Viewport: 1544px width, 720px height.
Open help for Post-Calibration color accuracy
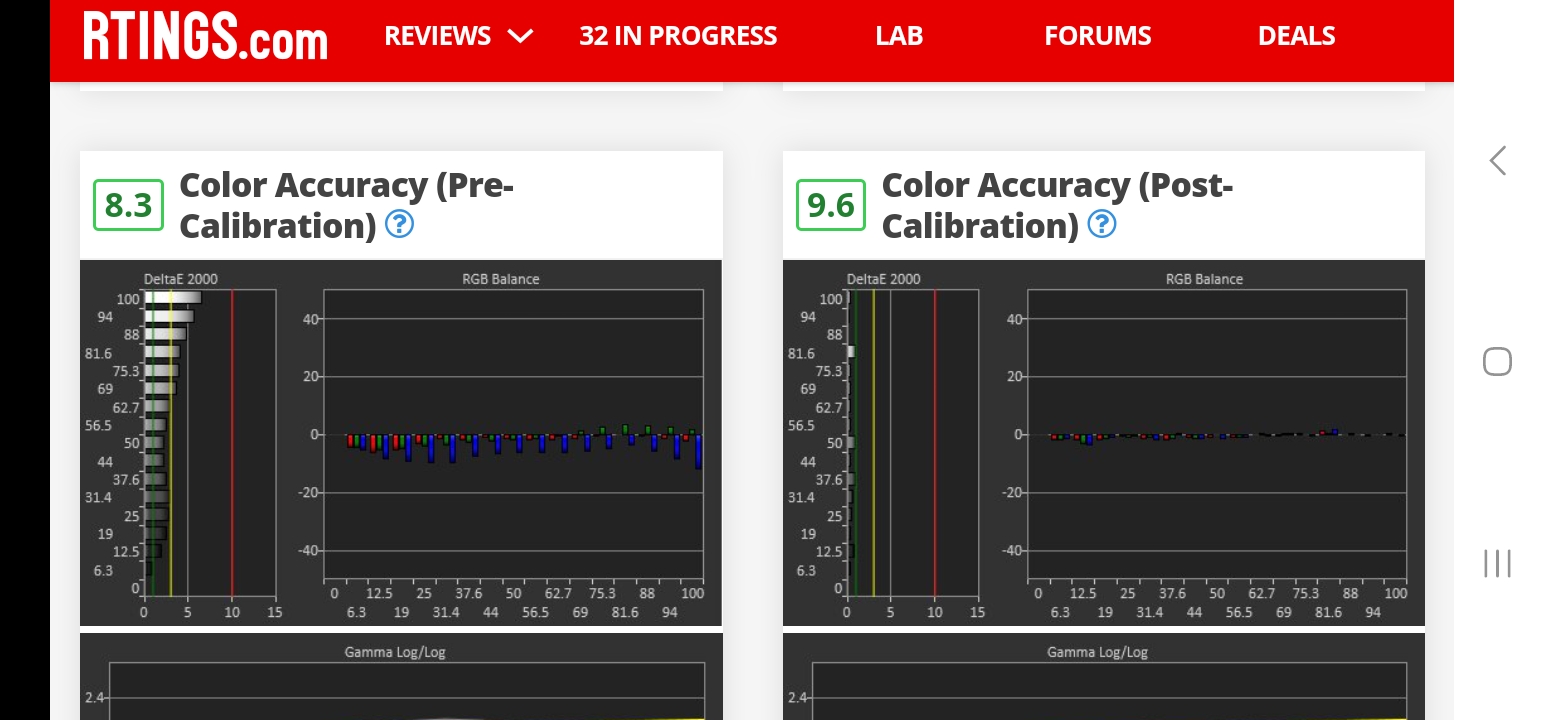(1101, 225)
